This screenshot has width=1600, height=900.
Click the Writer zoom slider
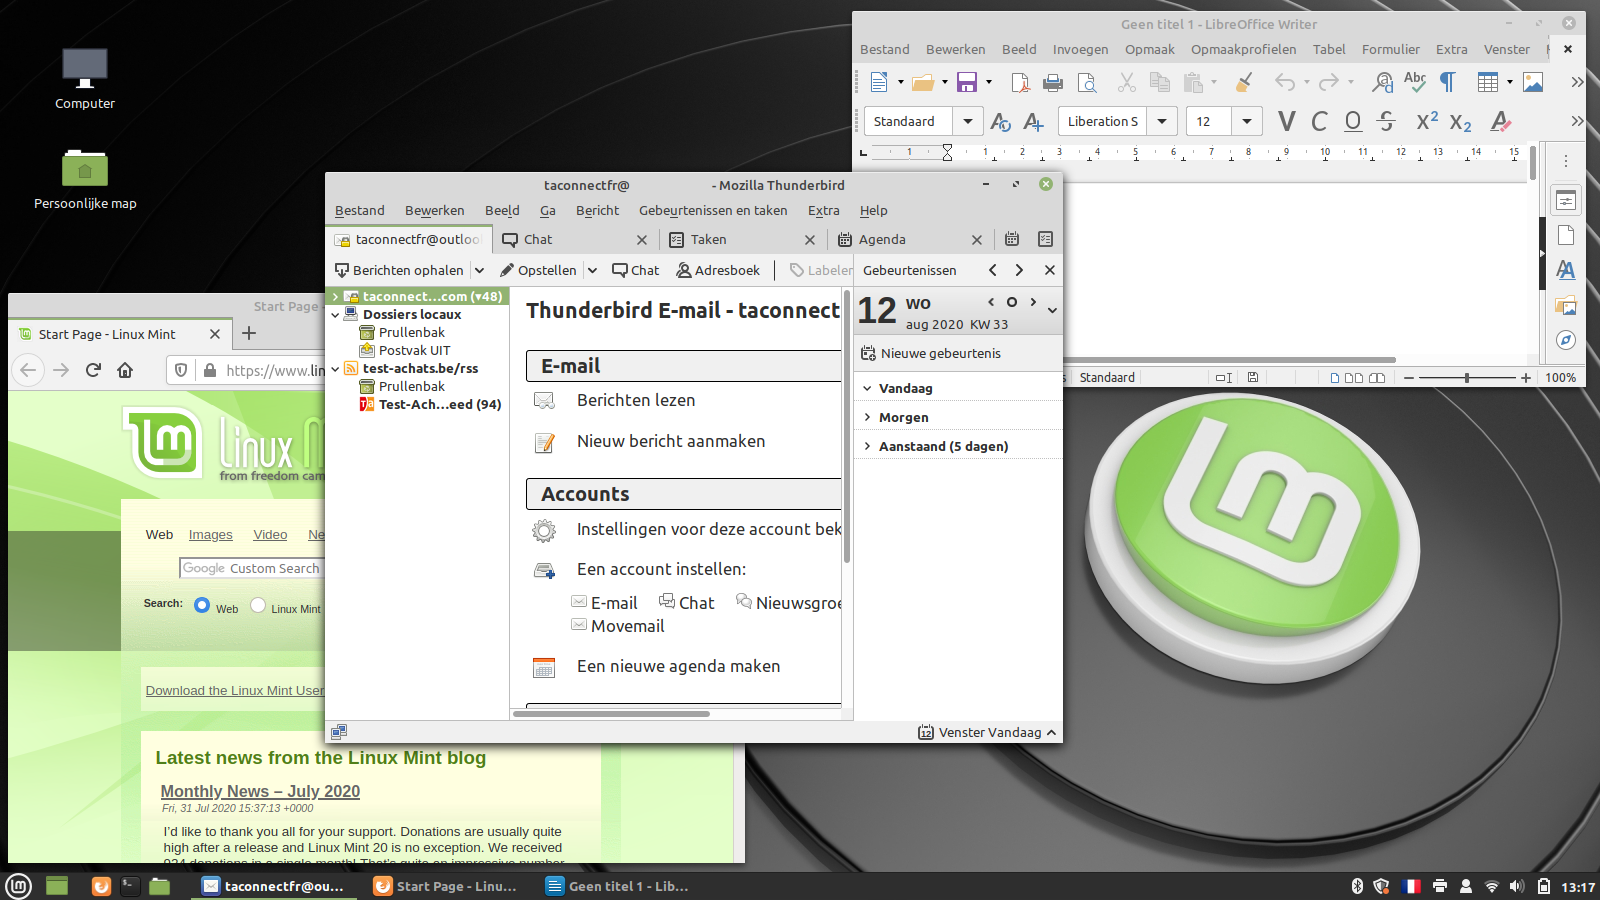[x=1466, y=378]
